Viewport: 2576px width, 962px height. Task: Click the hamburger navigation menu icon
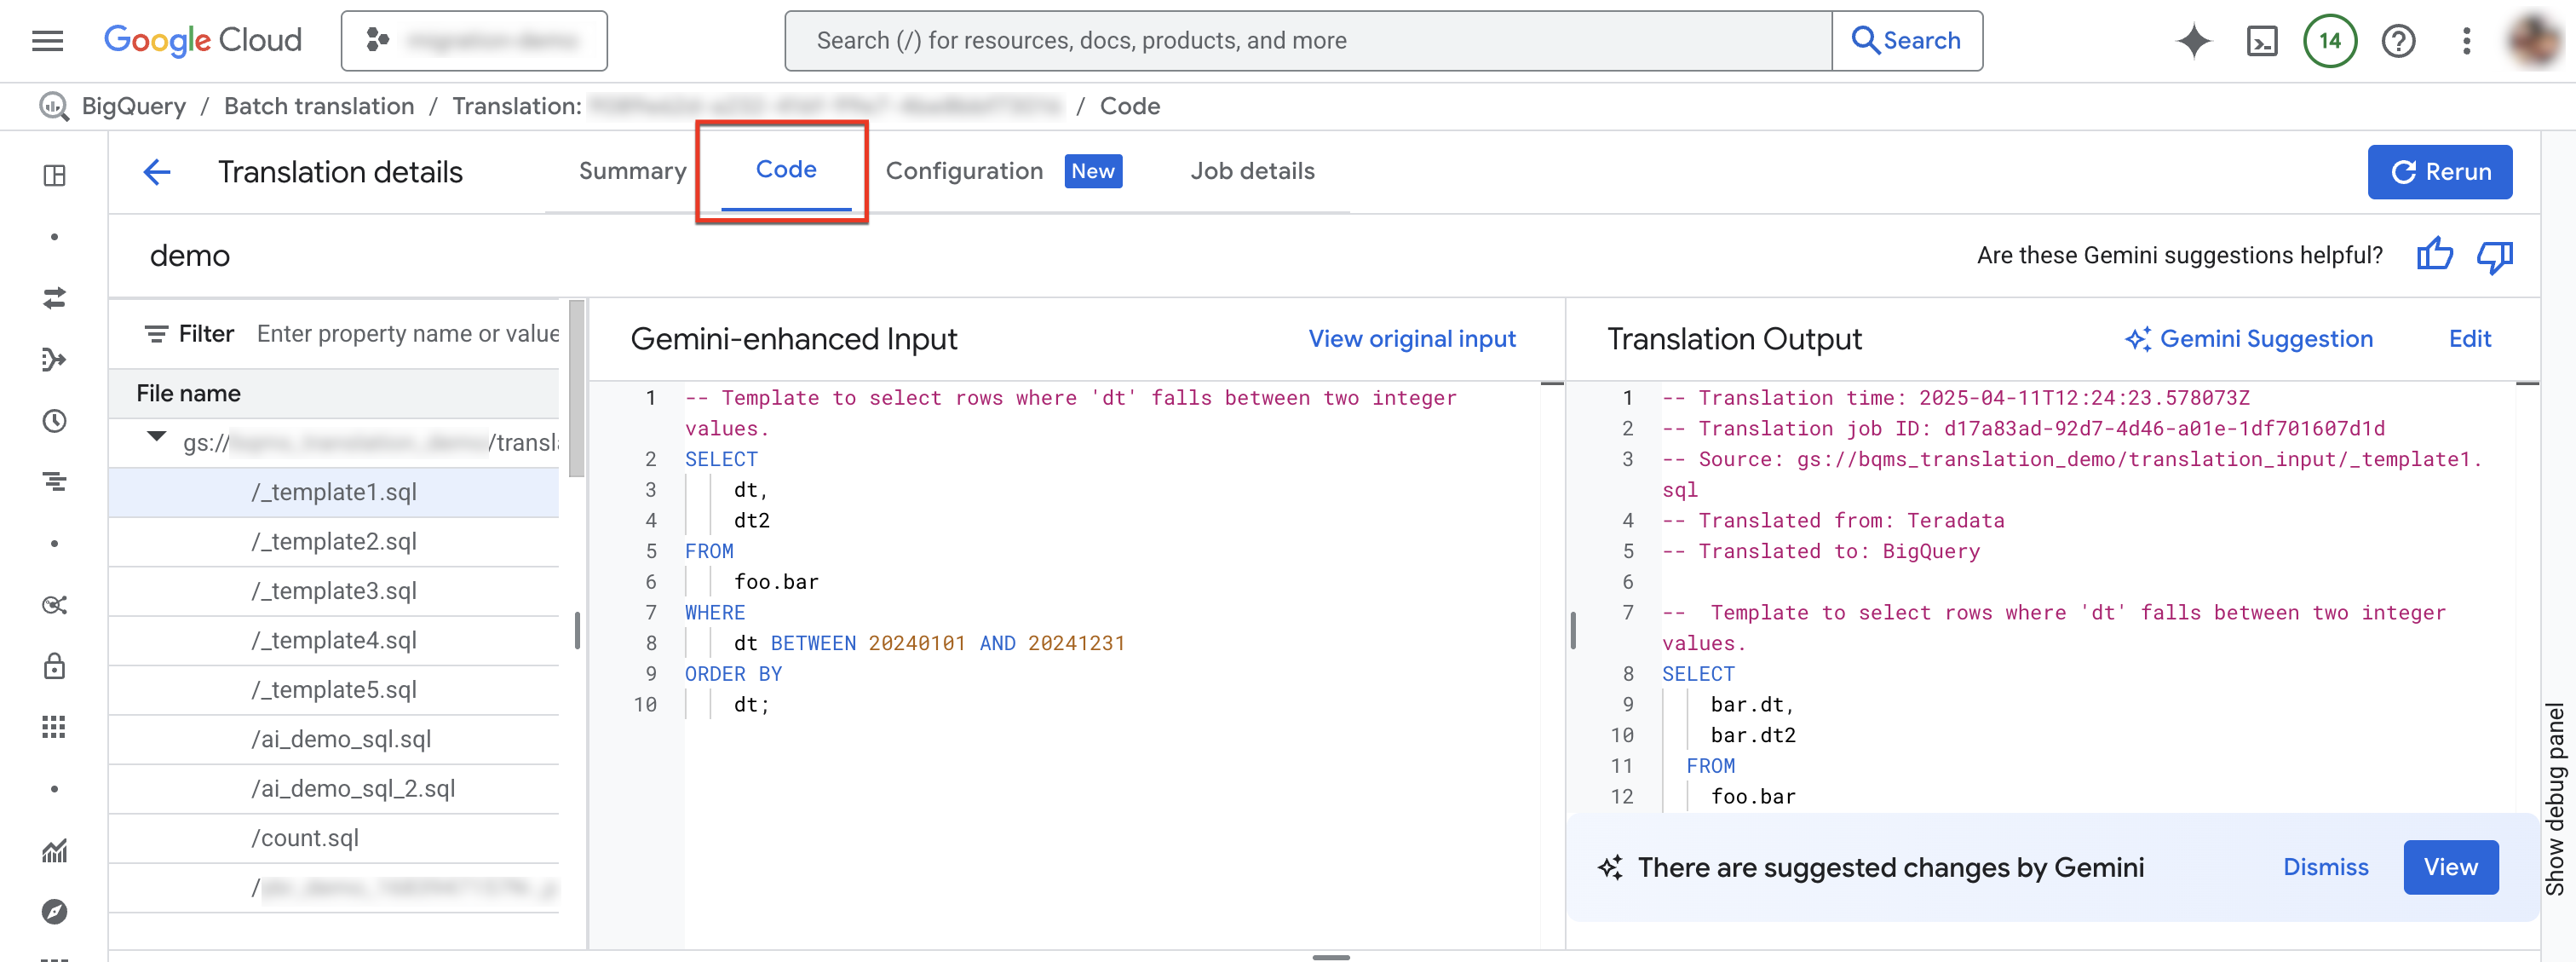point(47,40)
